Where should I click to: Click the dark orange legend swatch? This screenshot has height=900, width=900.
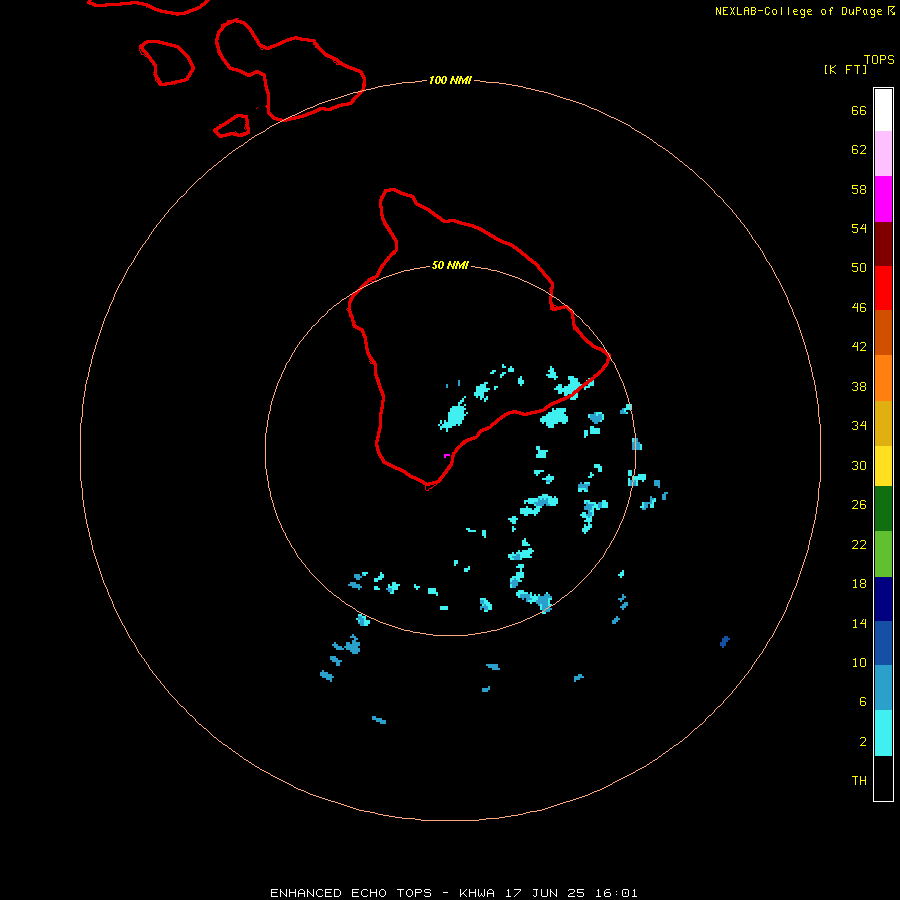[x=883, y=332]
